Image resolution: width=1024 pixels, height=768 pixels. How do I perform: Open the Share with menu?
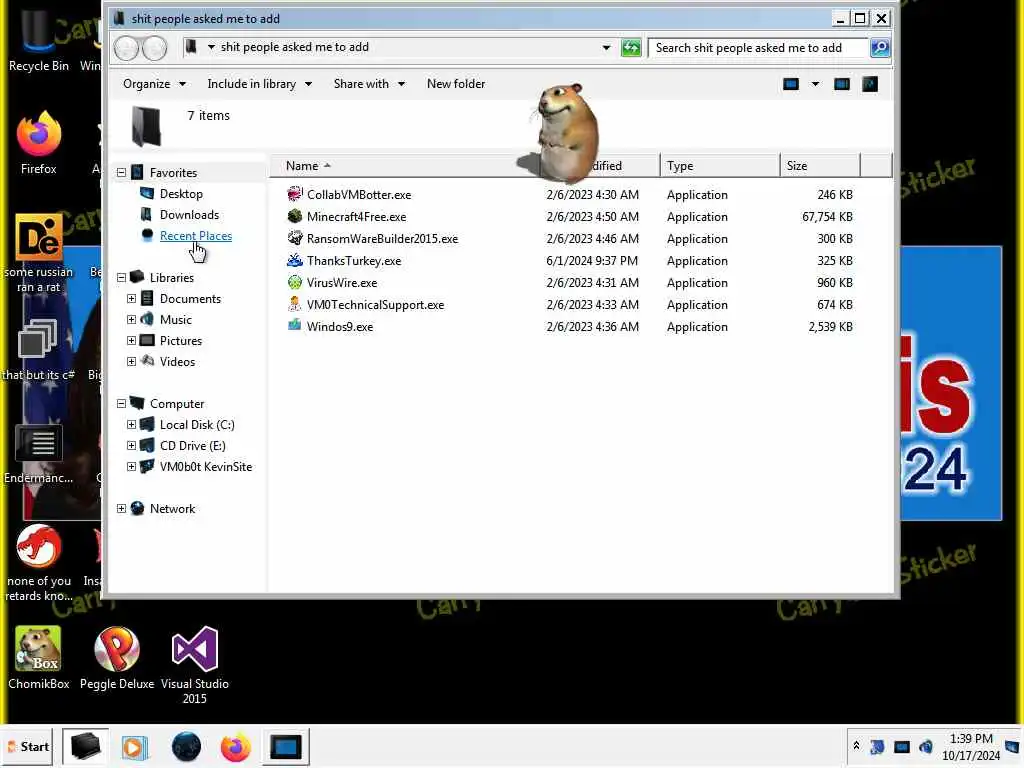[369, 84]
